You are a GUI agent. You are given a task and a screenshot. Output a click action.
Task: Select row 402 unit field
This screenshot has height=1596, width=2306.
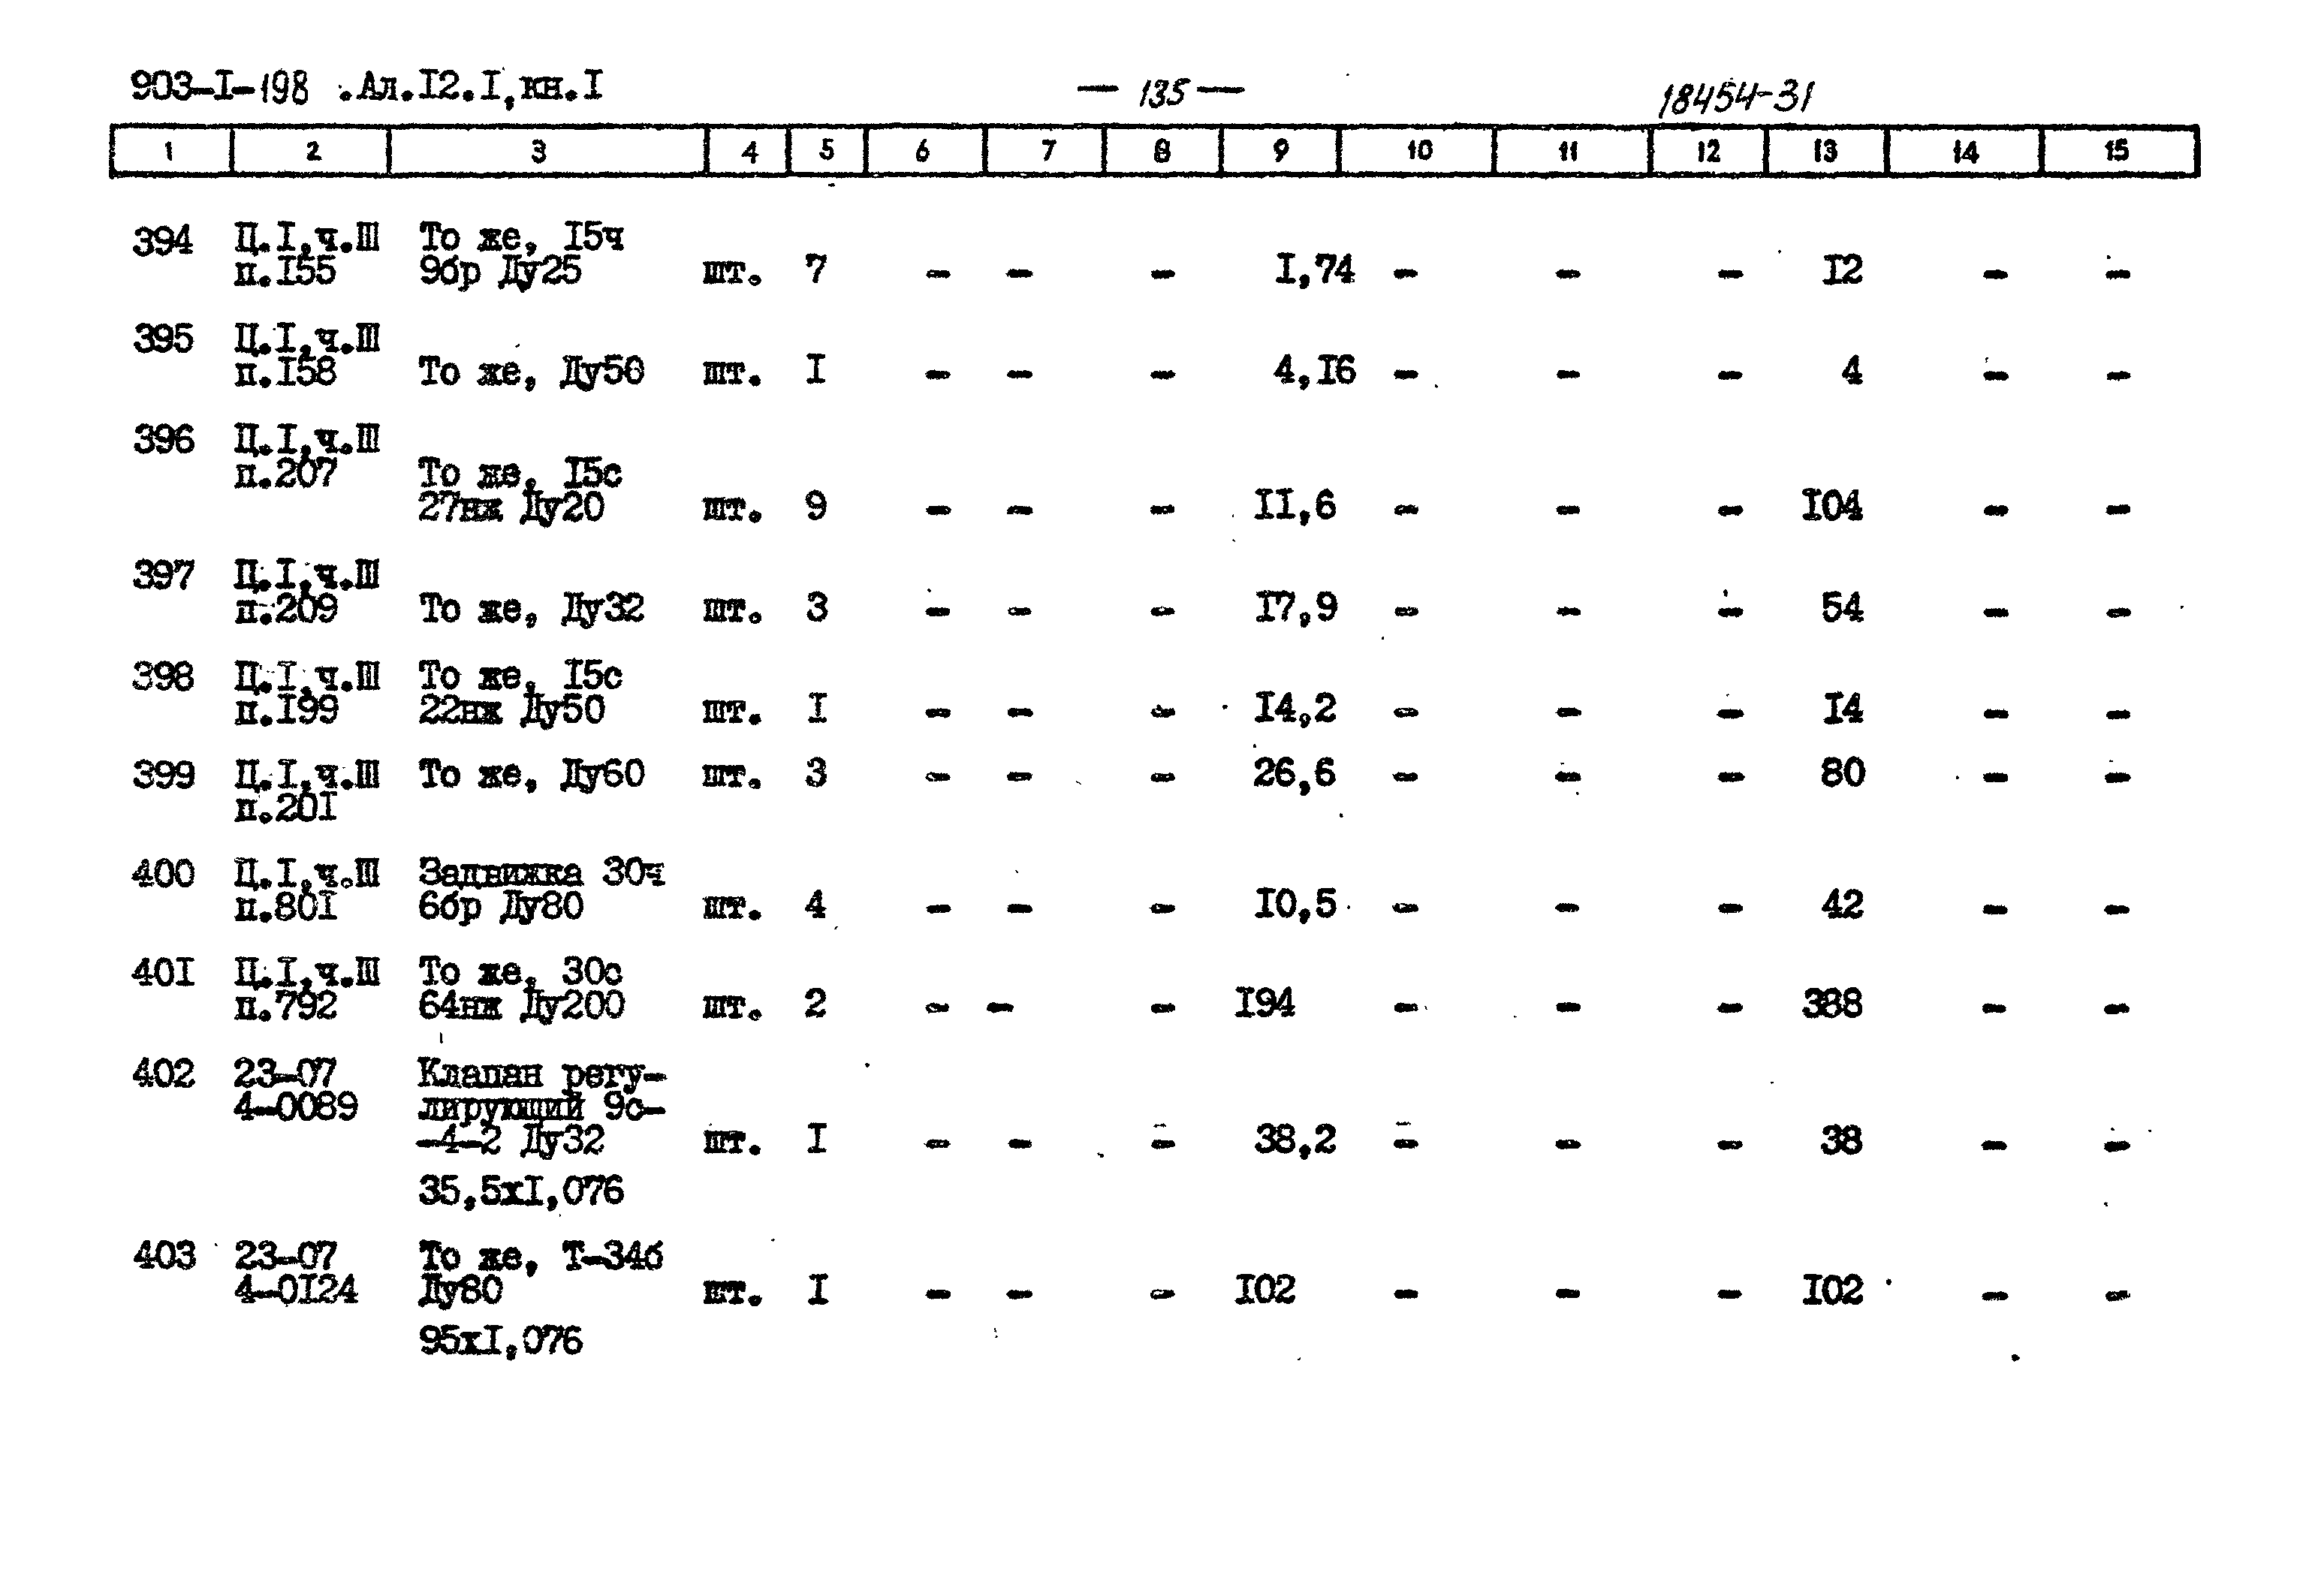(x=720, y=1128)
